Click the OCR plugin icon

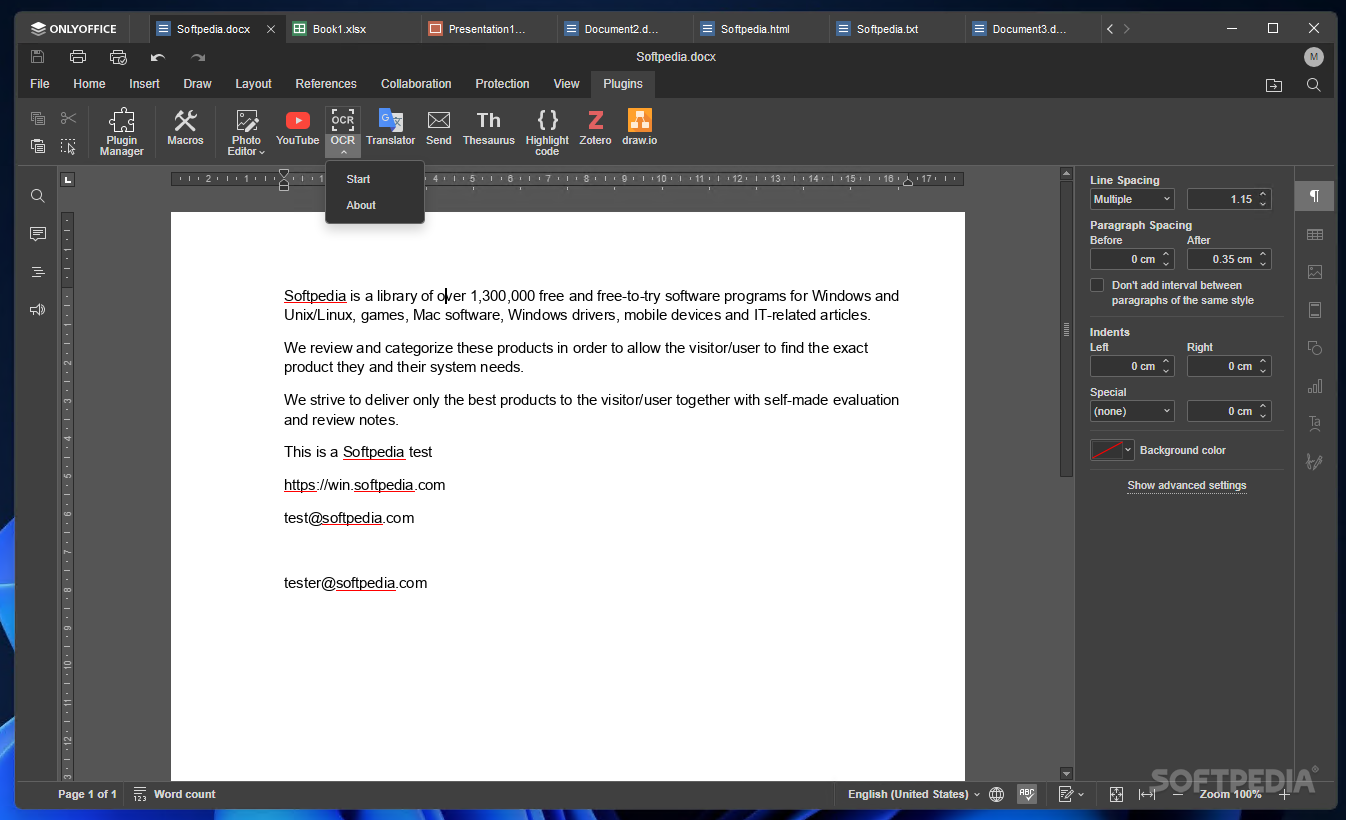point(343,120)
